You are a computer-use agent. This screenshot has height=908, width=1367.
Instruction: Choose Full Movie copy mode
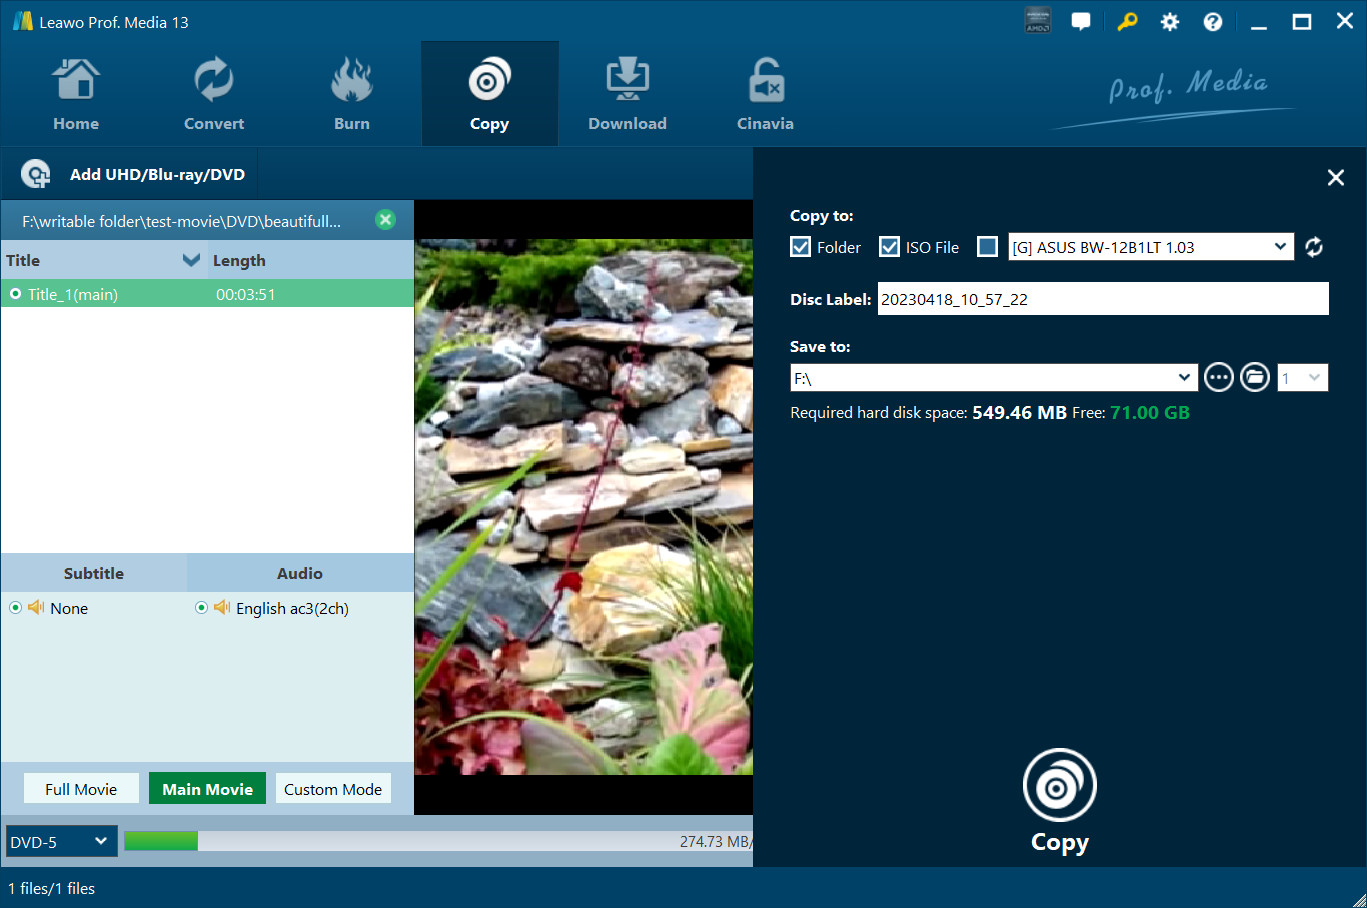tap(81, 789)
